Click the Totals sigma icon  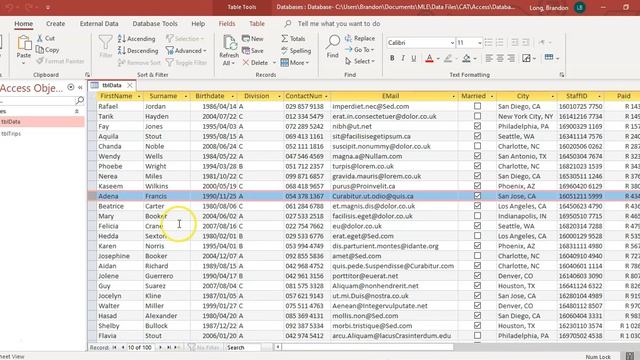click(x=284, y=38)
